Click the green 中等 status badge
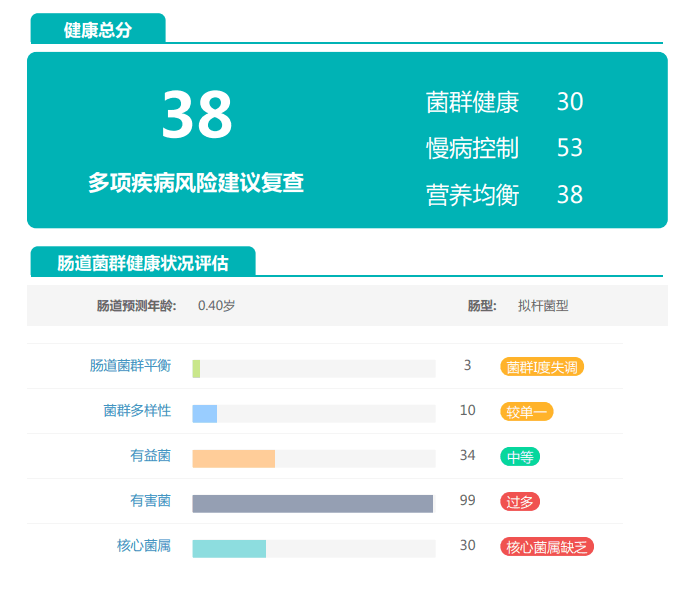Screen dimensions: 697x598 click(520, 457)
